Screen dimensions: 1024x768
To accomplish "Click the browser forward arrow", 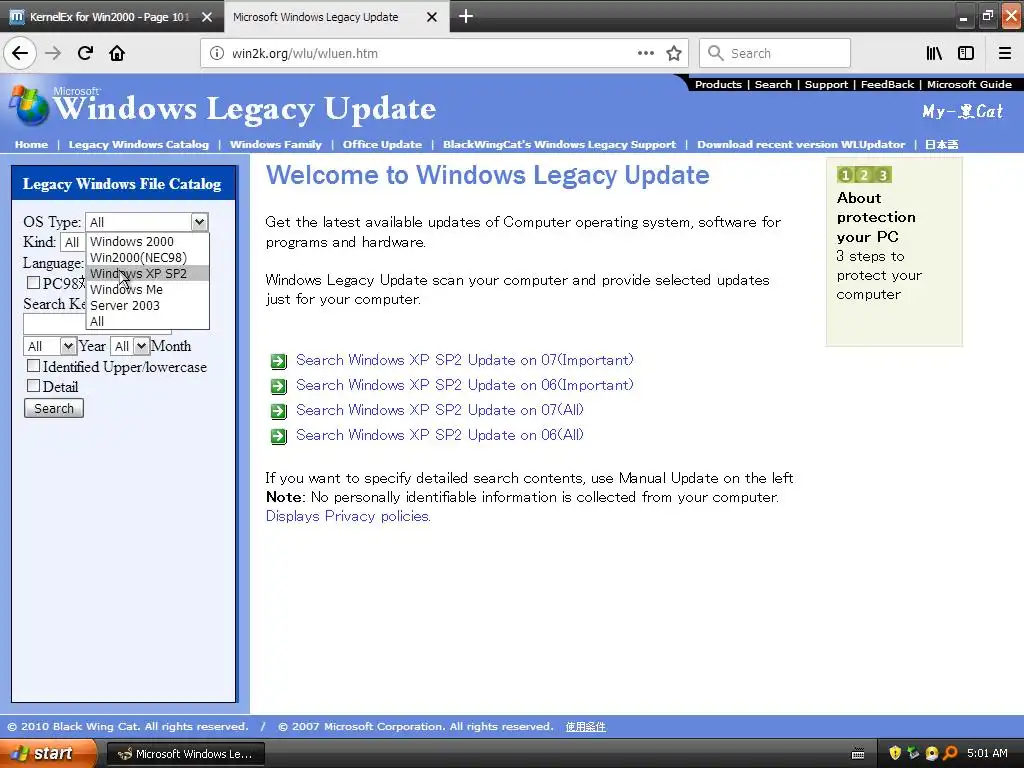I will [x=53, y=53].
